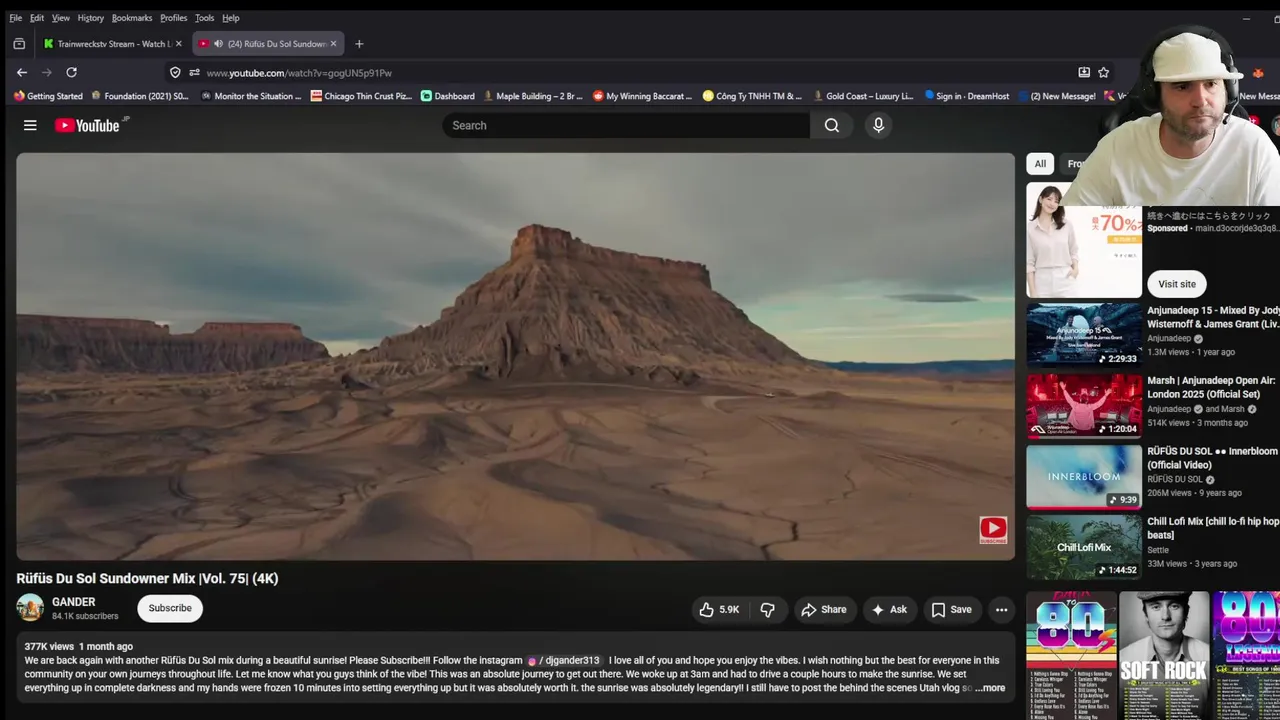Image resolution: width=1280 pixels, height=720 pixels.
Task: Click the search magnifier button
Action: (x=832, y=125)
